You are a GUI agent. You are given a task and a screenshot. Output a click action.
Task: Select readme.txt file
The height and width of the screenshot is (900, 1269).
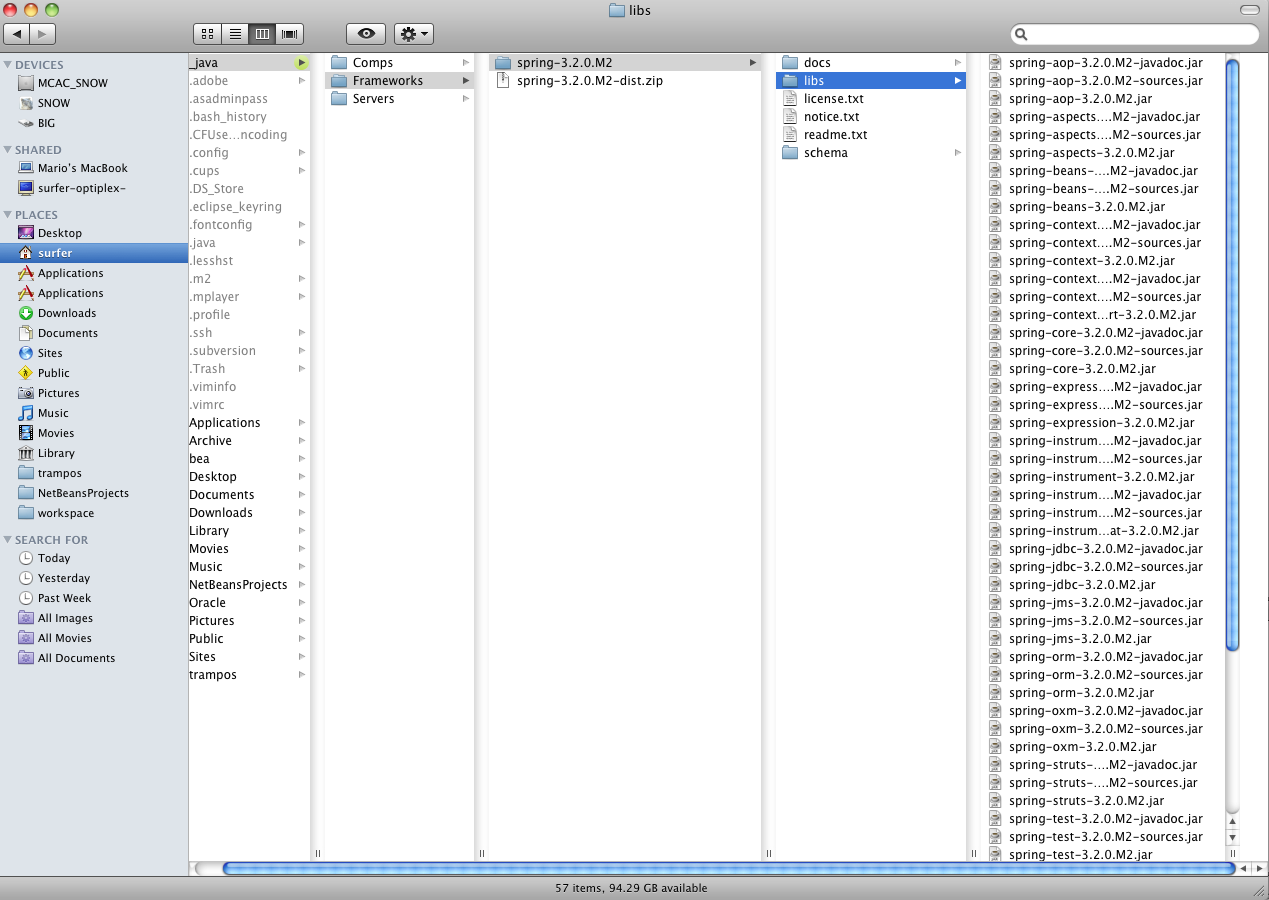(x=871, y=135)
